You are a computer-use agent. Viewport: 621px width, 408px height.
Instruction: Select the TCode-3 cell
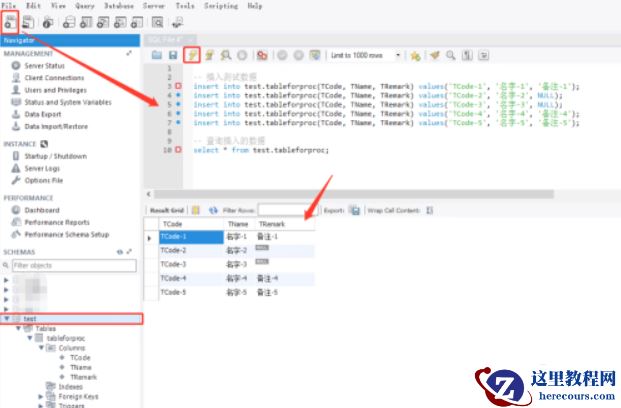[192, 264]
